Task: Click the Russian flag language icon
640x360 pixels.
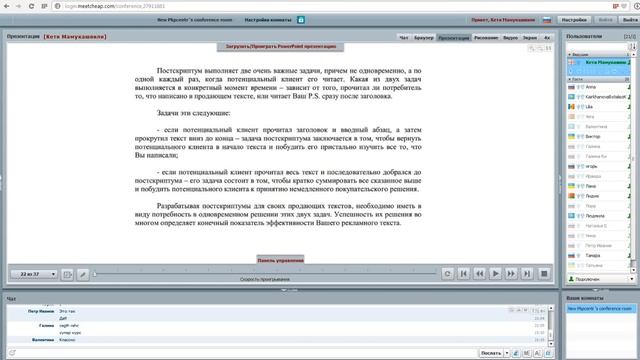Action: [547, 20]
